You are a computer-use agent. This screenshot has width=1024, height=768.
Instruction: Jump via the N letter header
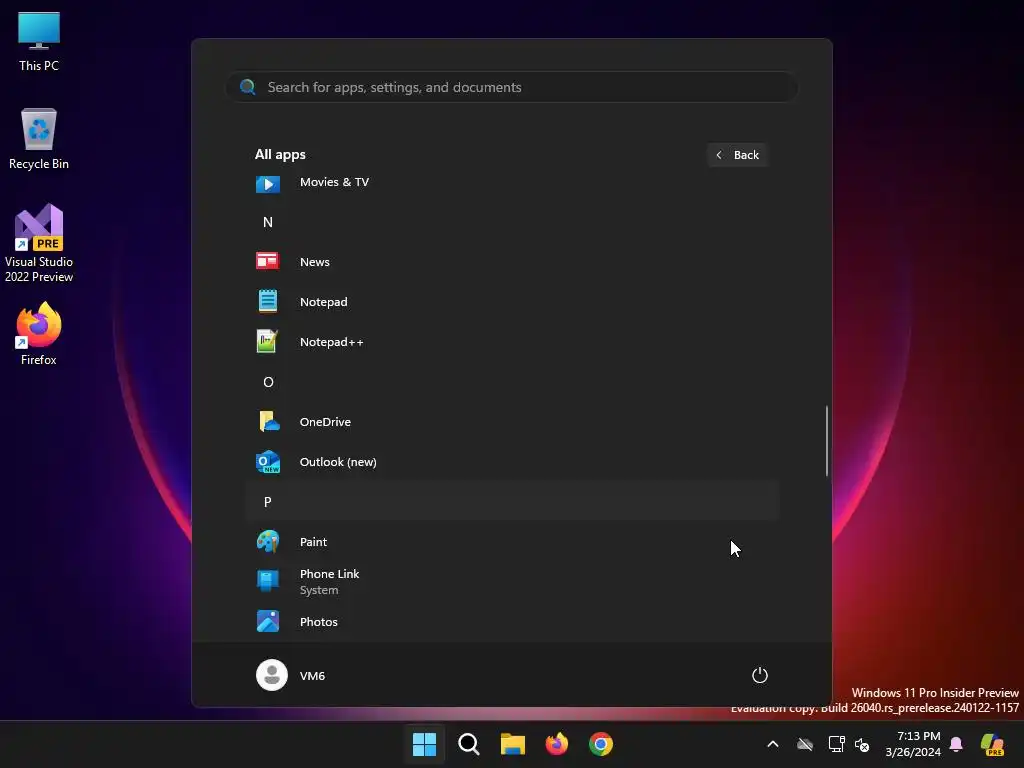[x=268, y=222]
